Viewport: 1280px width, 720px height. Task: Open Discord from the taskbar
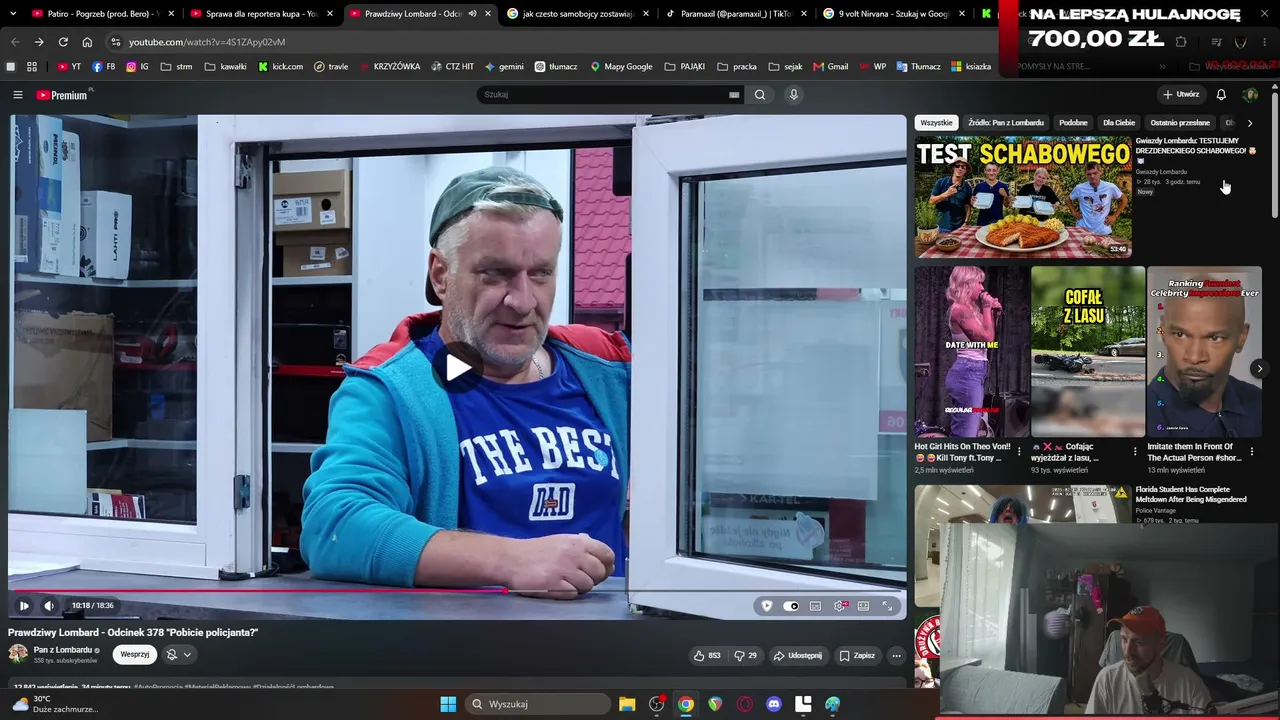tap(774, 704)
